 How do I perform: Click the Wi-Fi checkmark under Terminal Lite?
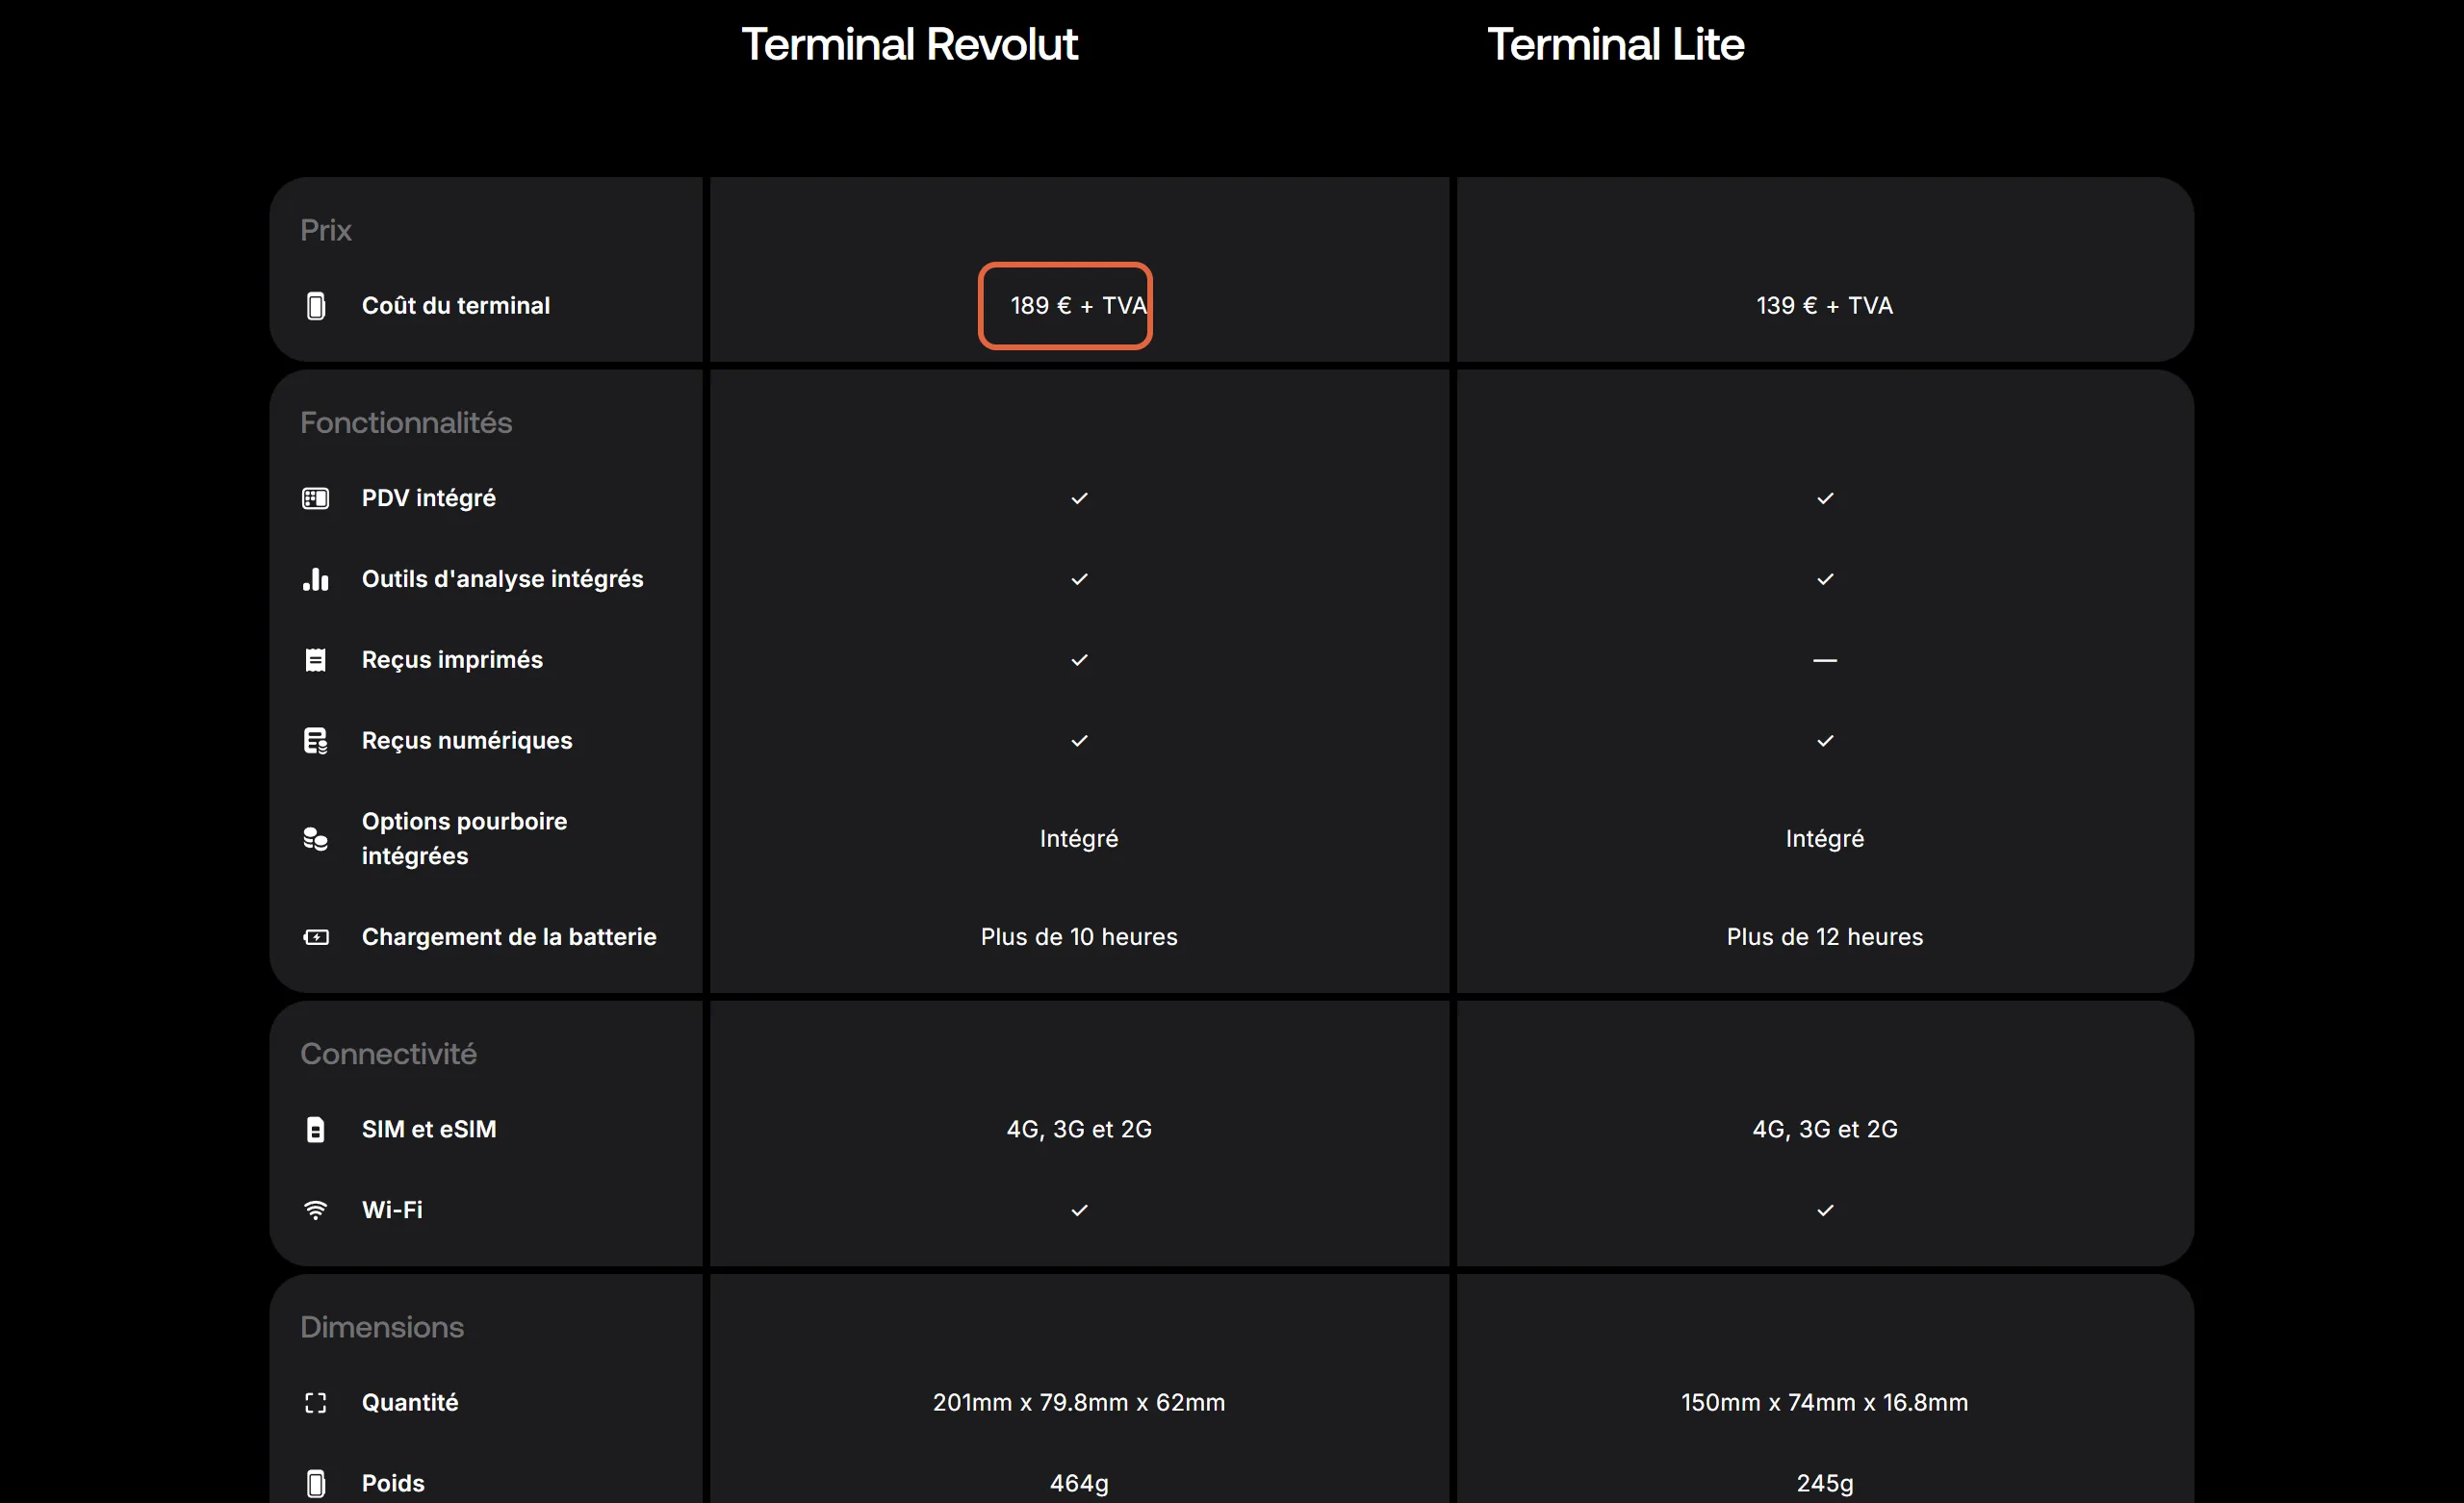tap(1825, 1210)
